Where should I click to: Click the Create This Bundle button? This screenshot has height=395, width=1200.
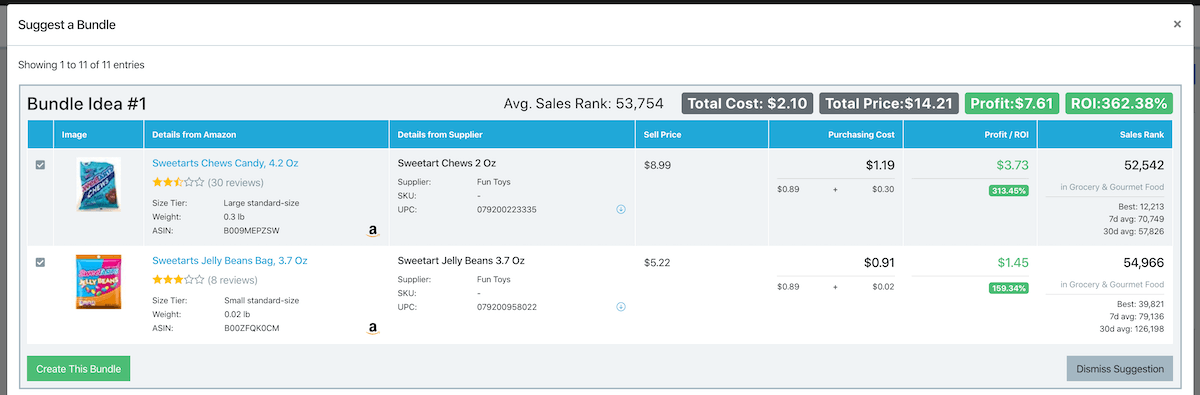(x=78, y=369)
